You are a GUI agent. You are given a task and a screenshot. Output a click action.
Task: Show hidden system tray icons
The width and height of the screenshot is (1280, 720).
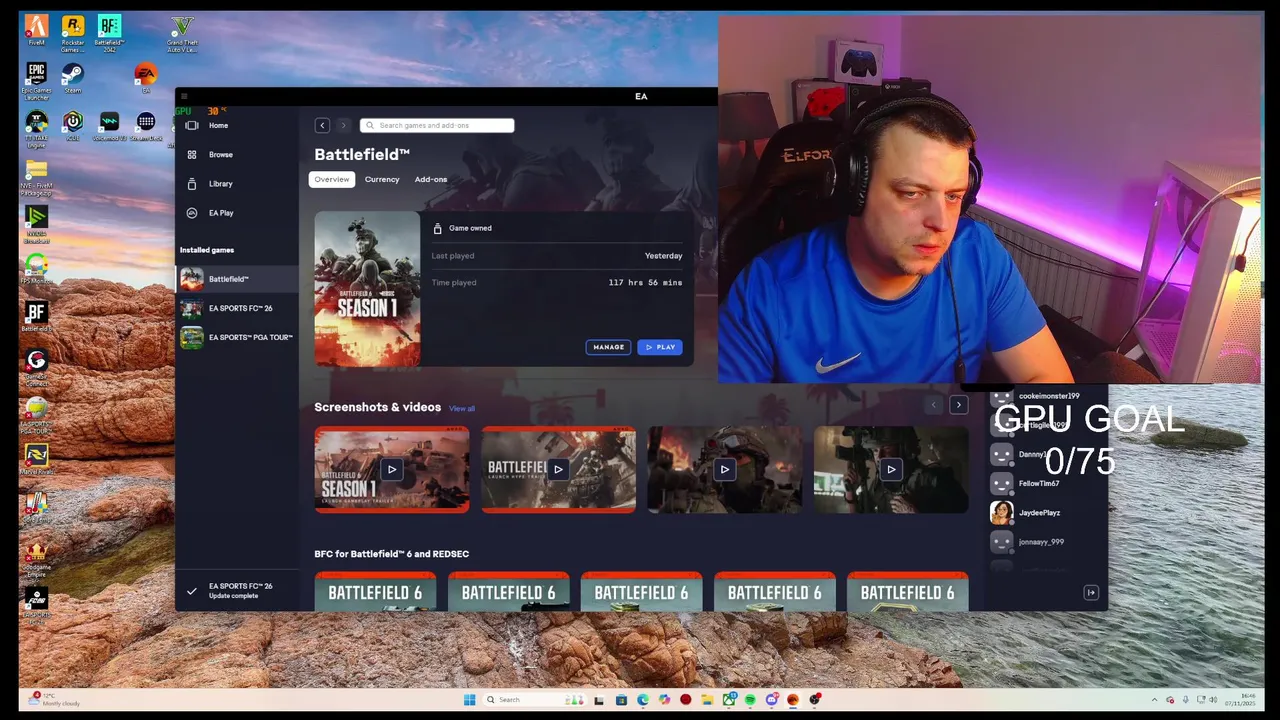click(1154, 700)
